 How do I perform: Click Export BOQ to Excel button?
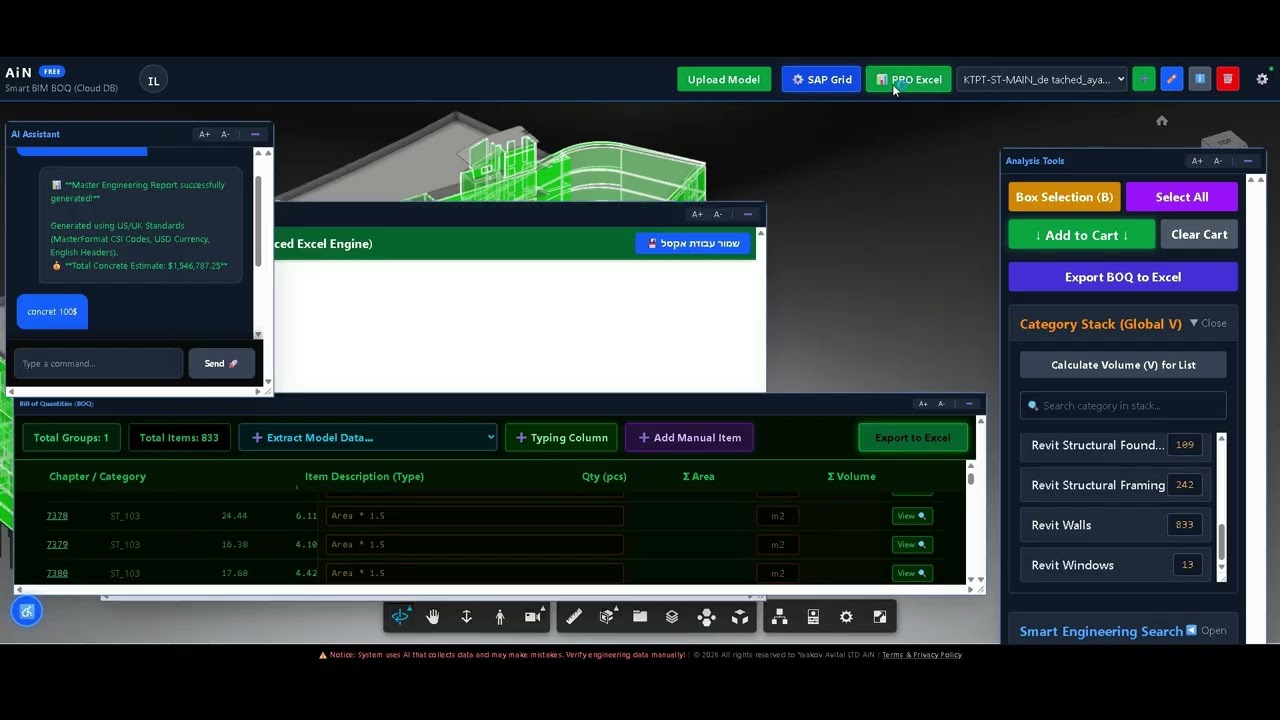pyautogui.click(x=1123, y=277)
